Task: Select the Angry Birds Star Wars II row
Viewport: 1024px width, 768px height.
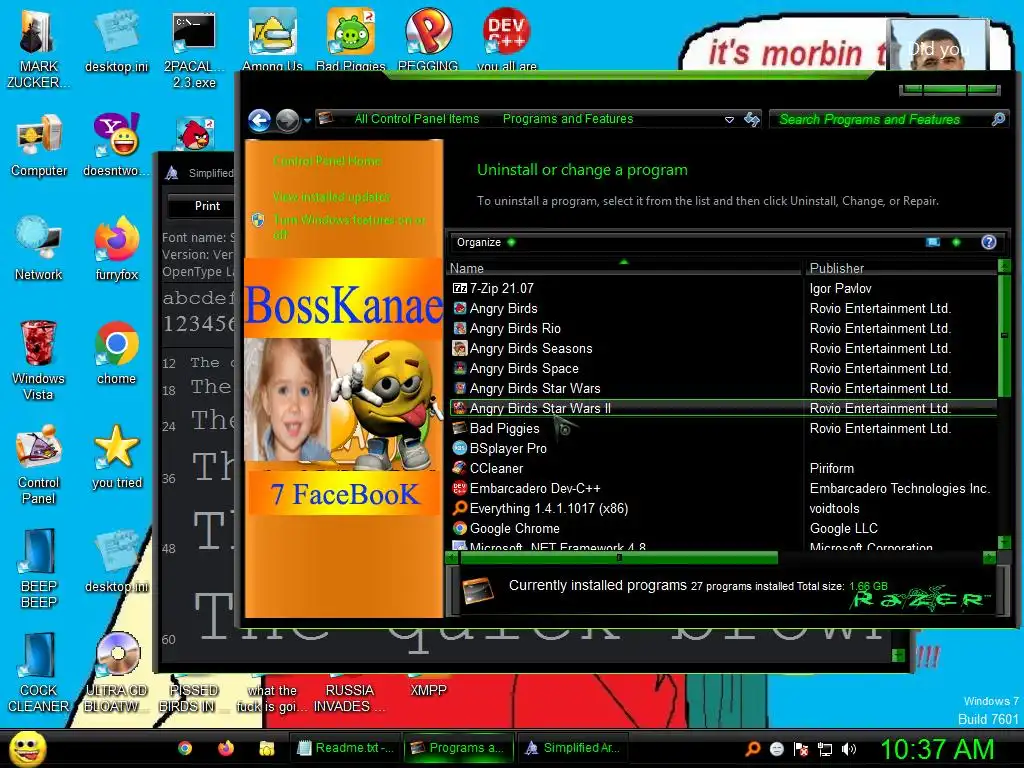Action: 723,408
